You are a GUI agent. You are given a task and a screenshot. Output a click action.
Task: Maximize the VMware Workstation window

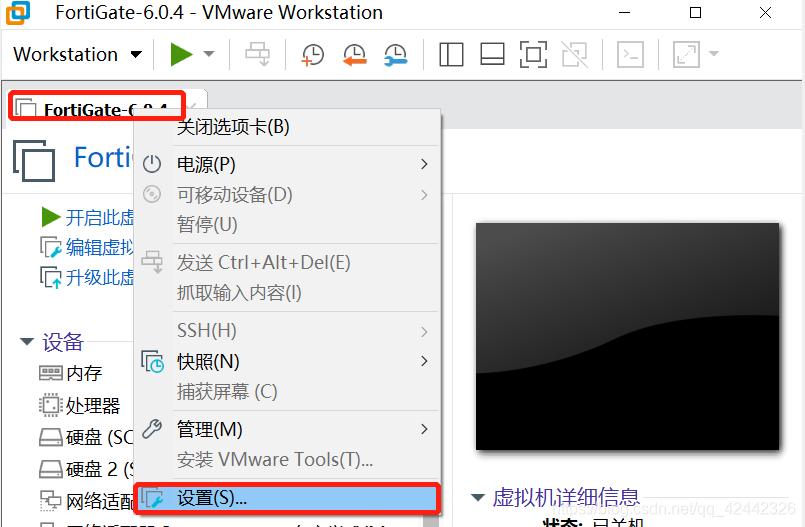pyautogui.click(x=695, y=13)
